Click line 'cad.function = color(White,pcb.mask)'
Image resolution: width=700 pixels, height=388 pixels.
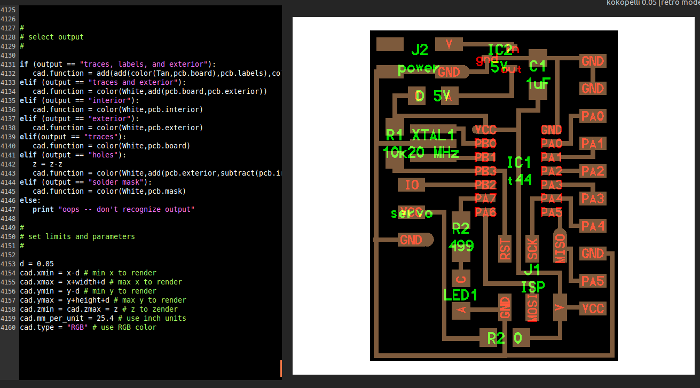tap(109, 192)
